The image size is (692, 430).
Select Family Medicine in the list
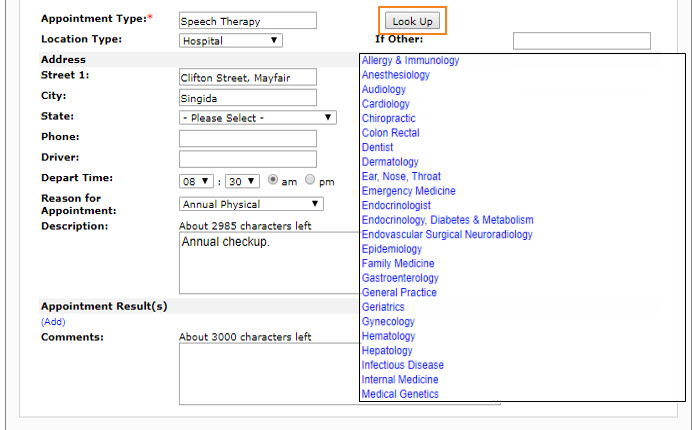[x=398, y=264]
